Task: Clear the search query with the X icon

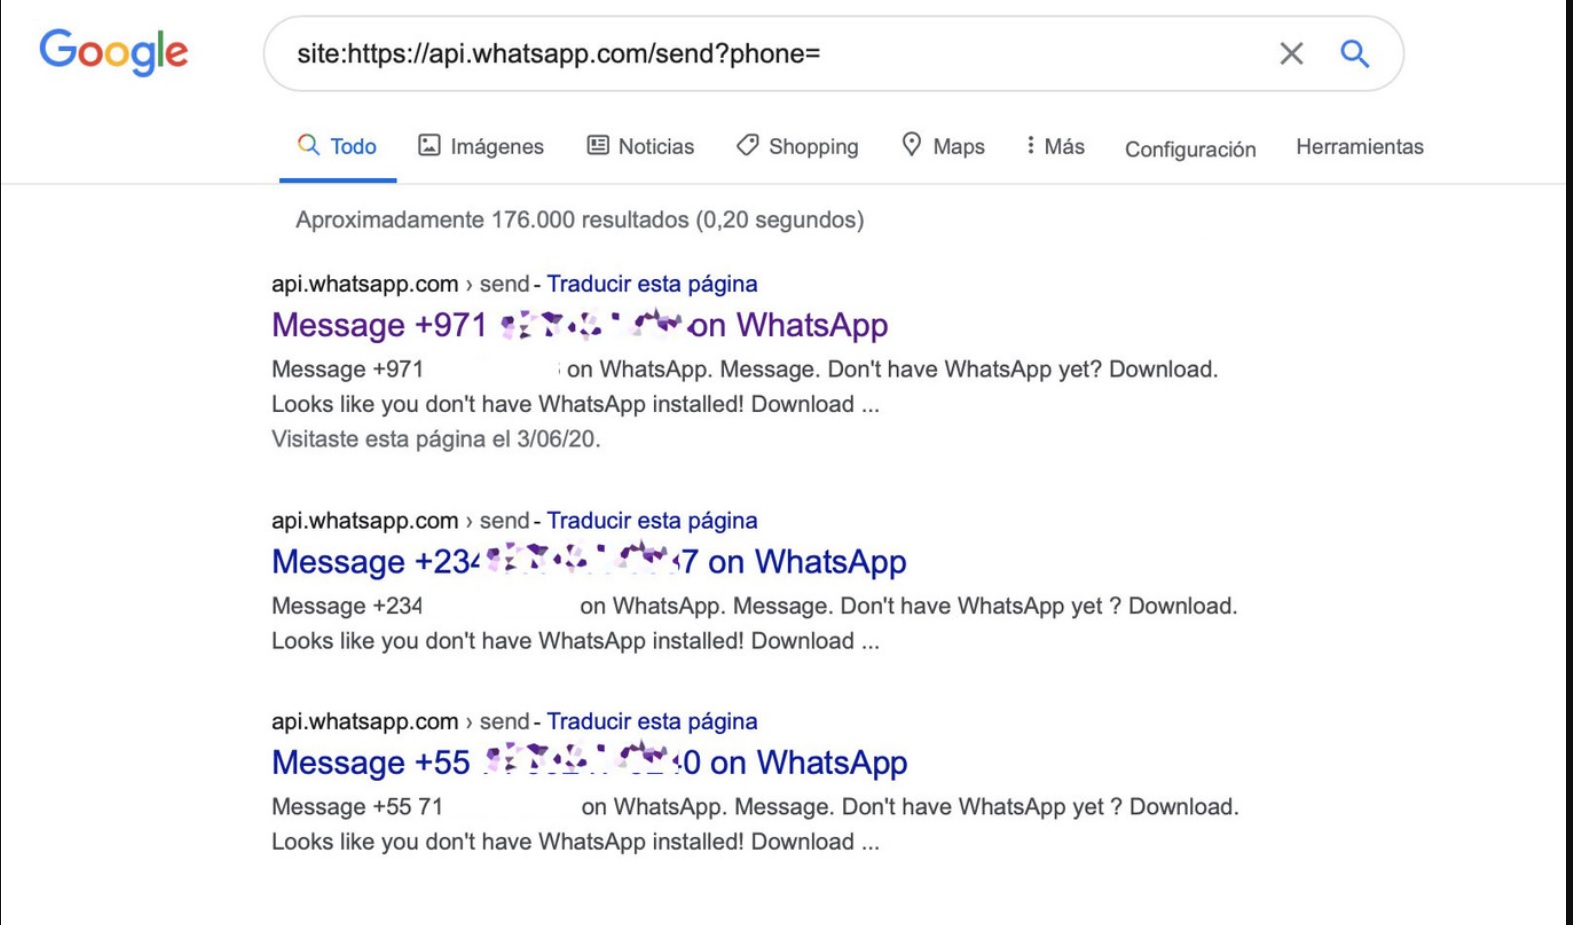Action: tap(1291, 53)
